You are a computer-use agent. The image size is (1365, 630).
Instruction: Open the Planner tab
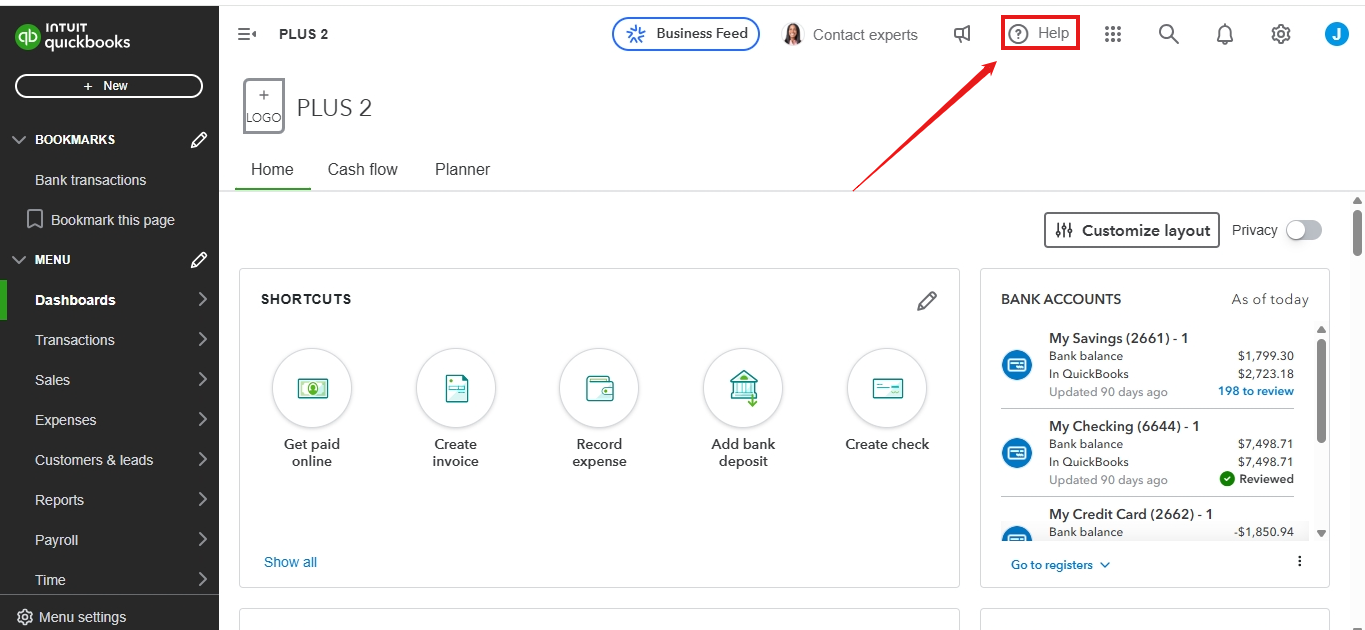[462, 170]
